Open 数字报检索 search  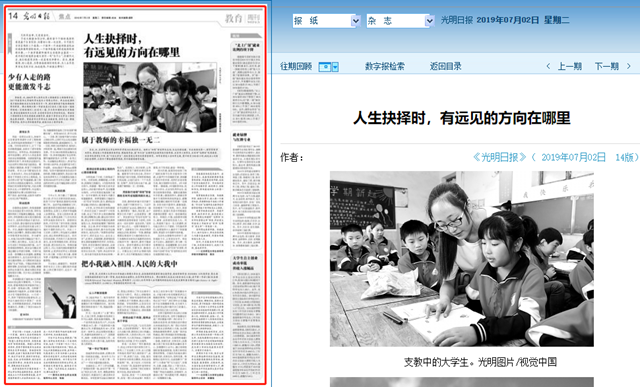pos(384,66)
